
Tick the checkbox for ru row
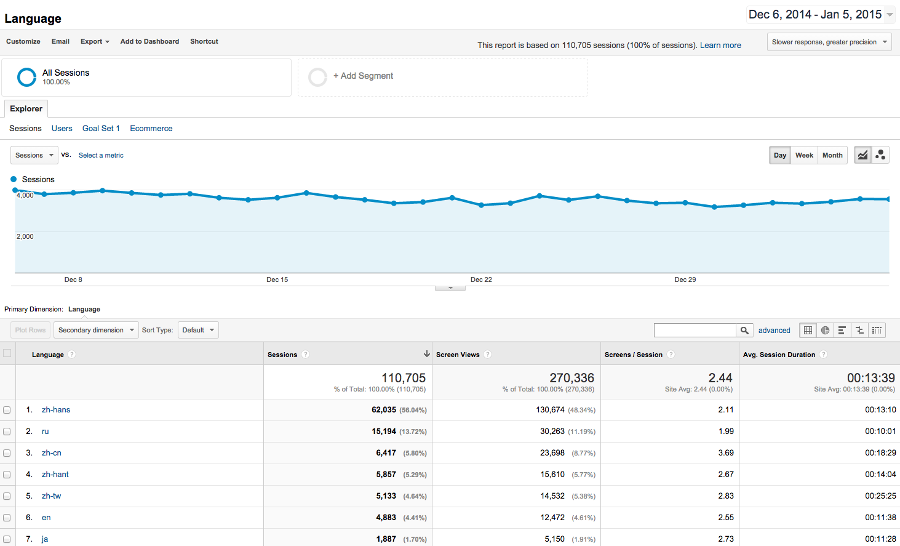click(x=8, y=431)
